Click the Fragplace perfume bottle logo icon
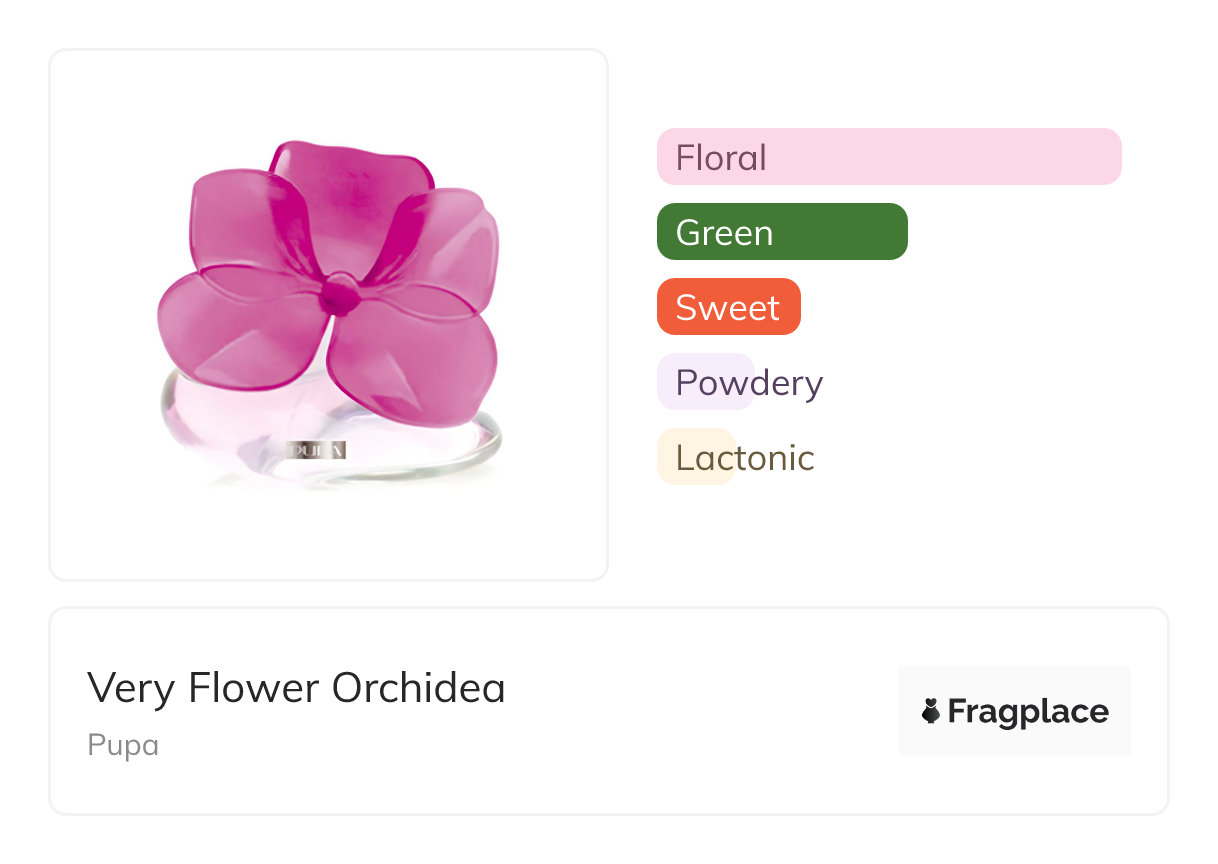This screenshot has width=1218, height=864. [x=931, y=711]
